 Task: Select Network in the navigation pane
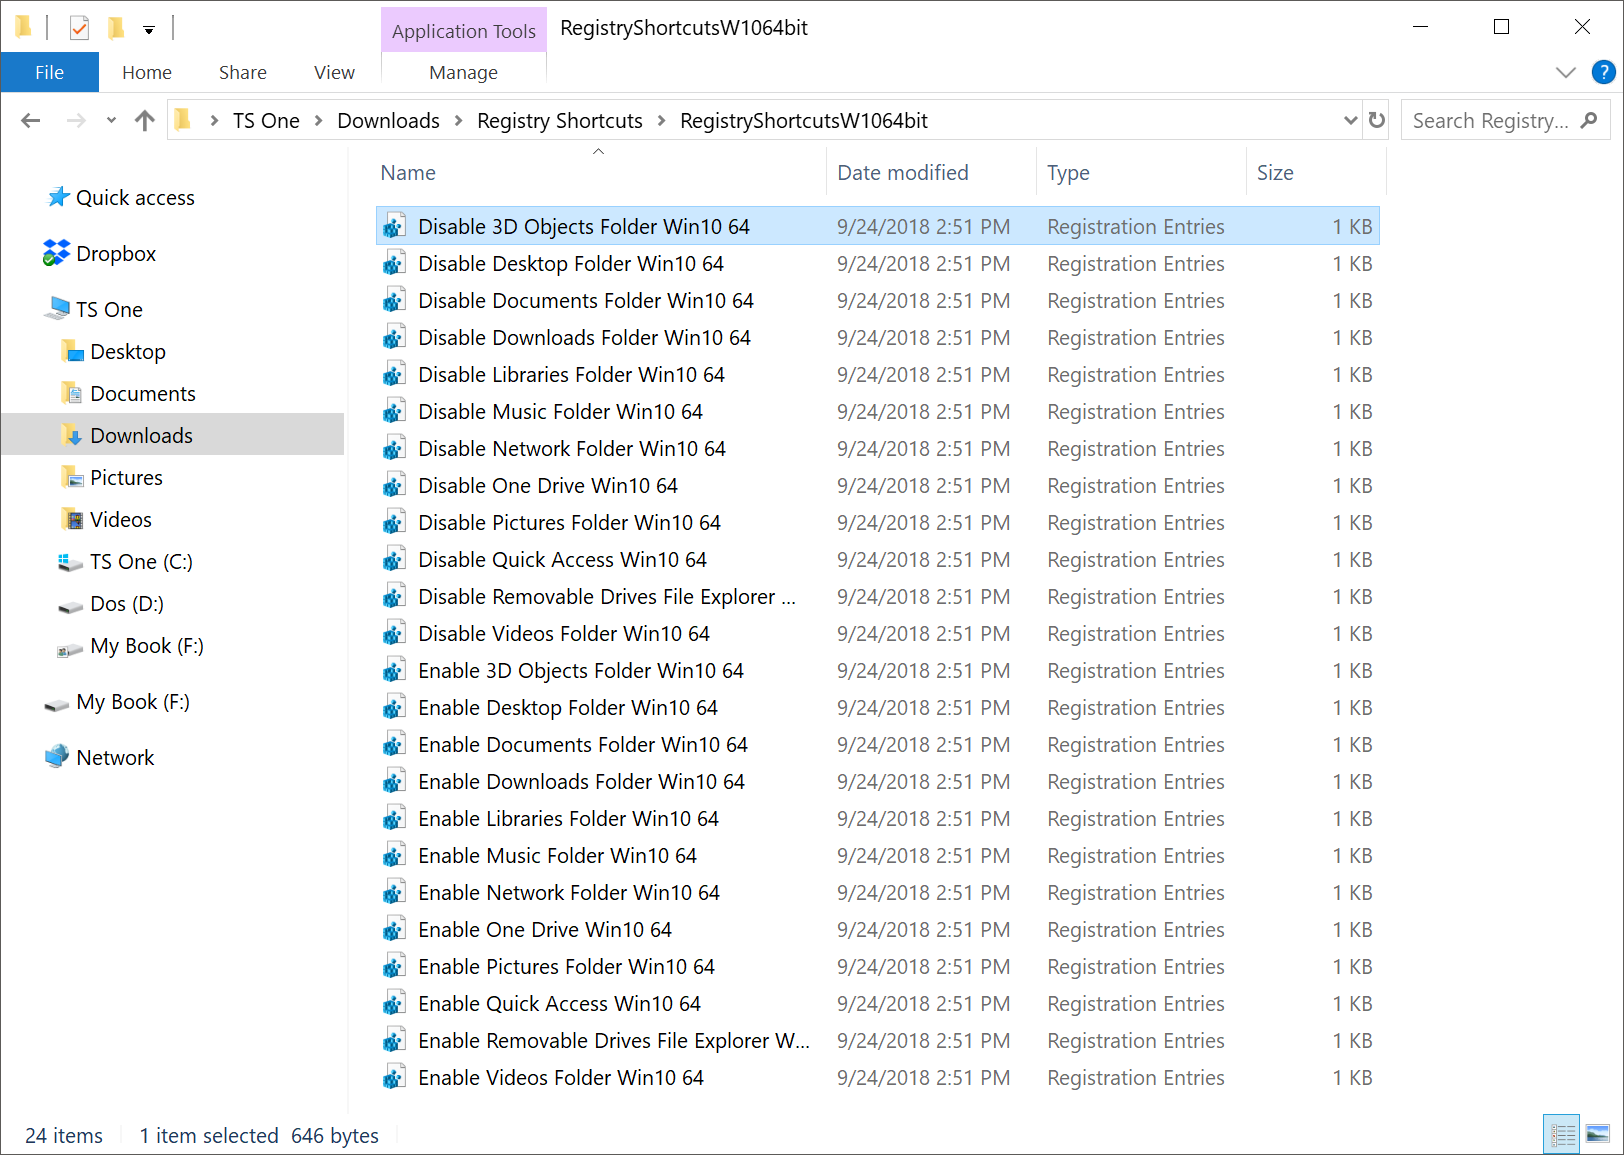point(115,758)
